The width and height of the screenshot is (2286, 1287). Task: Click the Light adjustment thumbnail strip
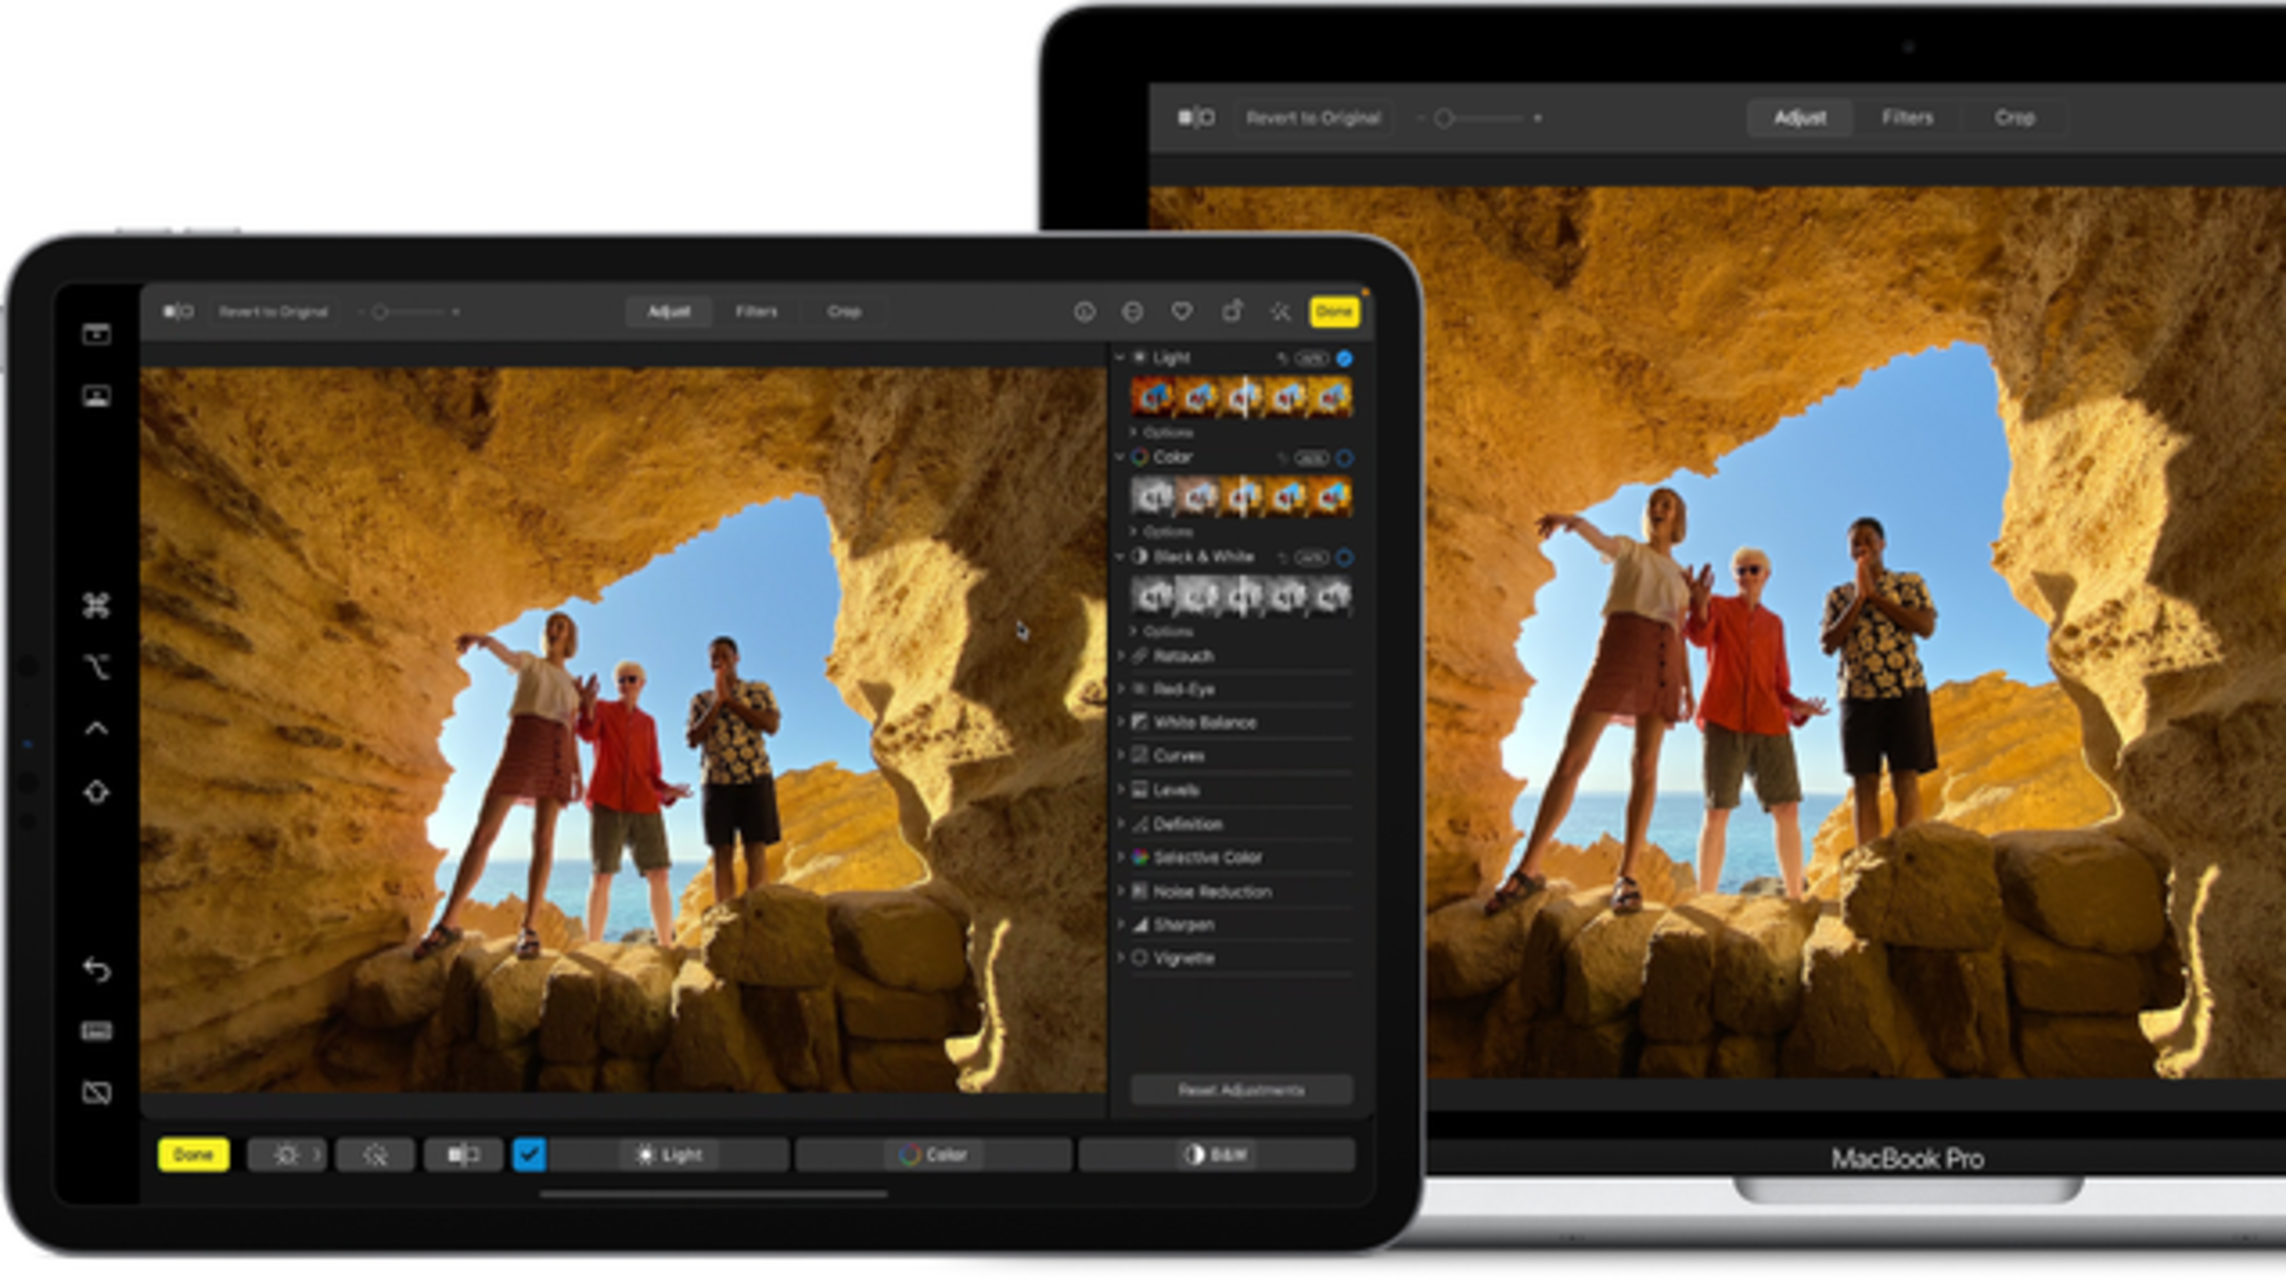pyautogui.click(x=1241, y=398)
